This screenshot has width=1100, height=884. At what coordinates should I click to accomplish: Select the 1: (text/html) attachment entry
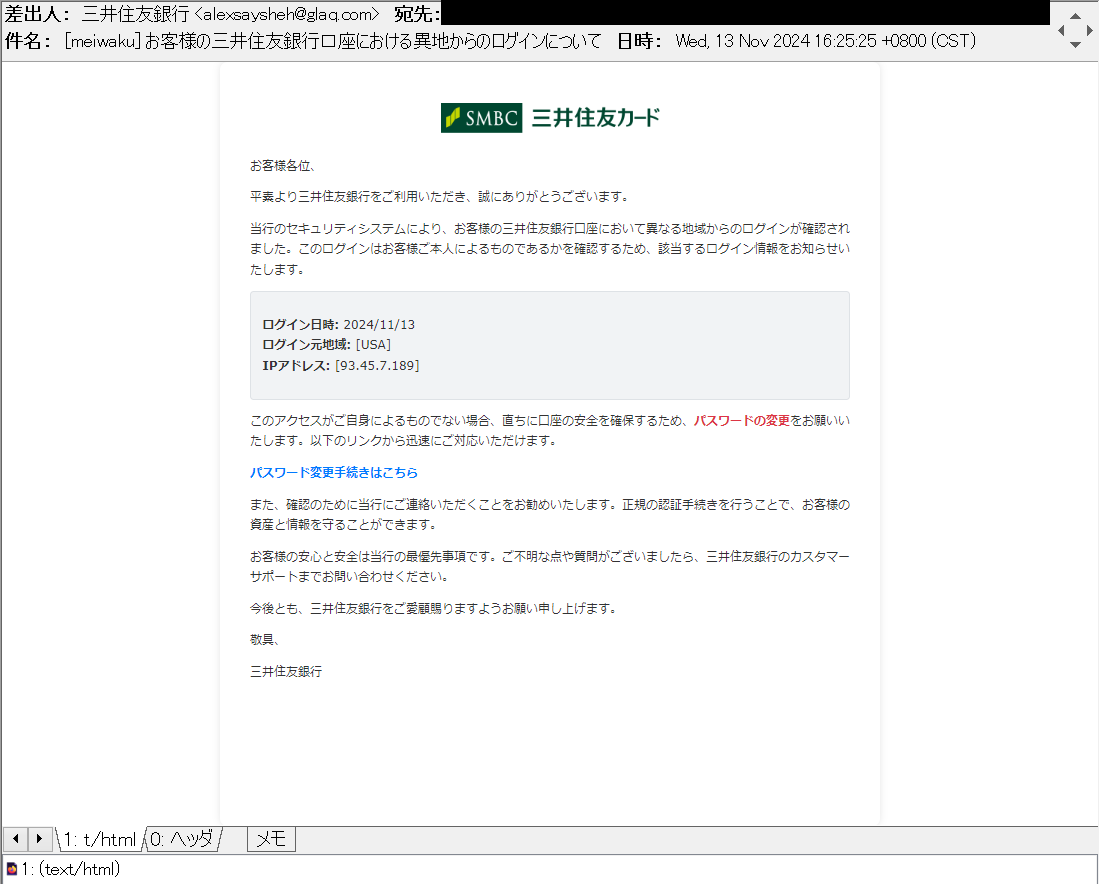63,869
